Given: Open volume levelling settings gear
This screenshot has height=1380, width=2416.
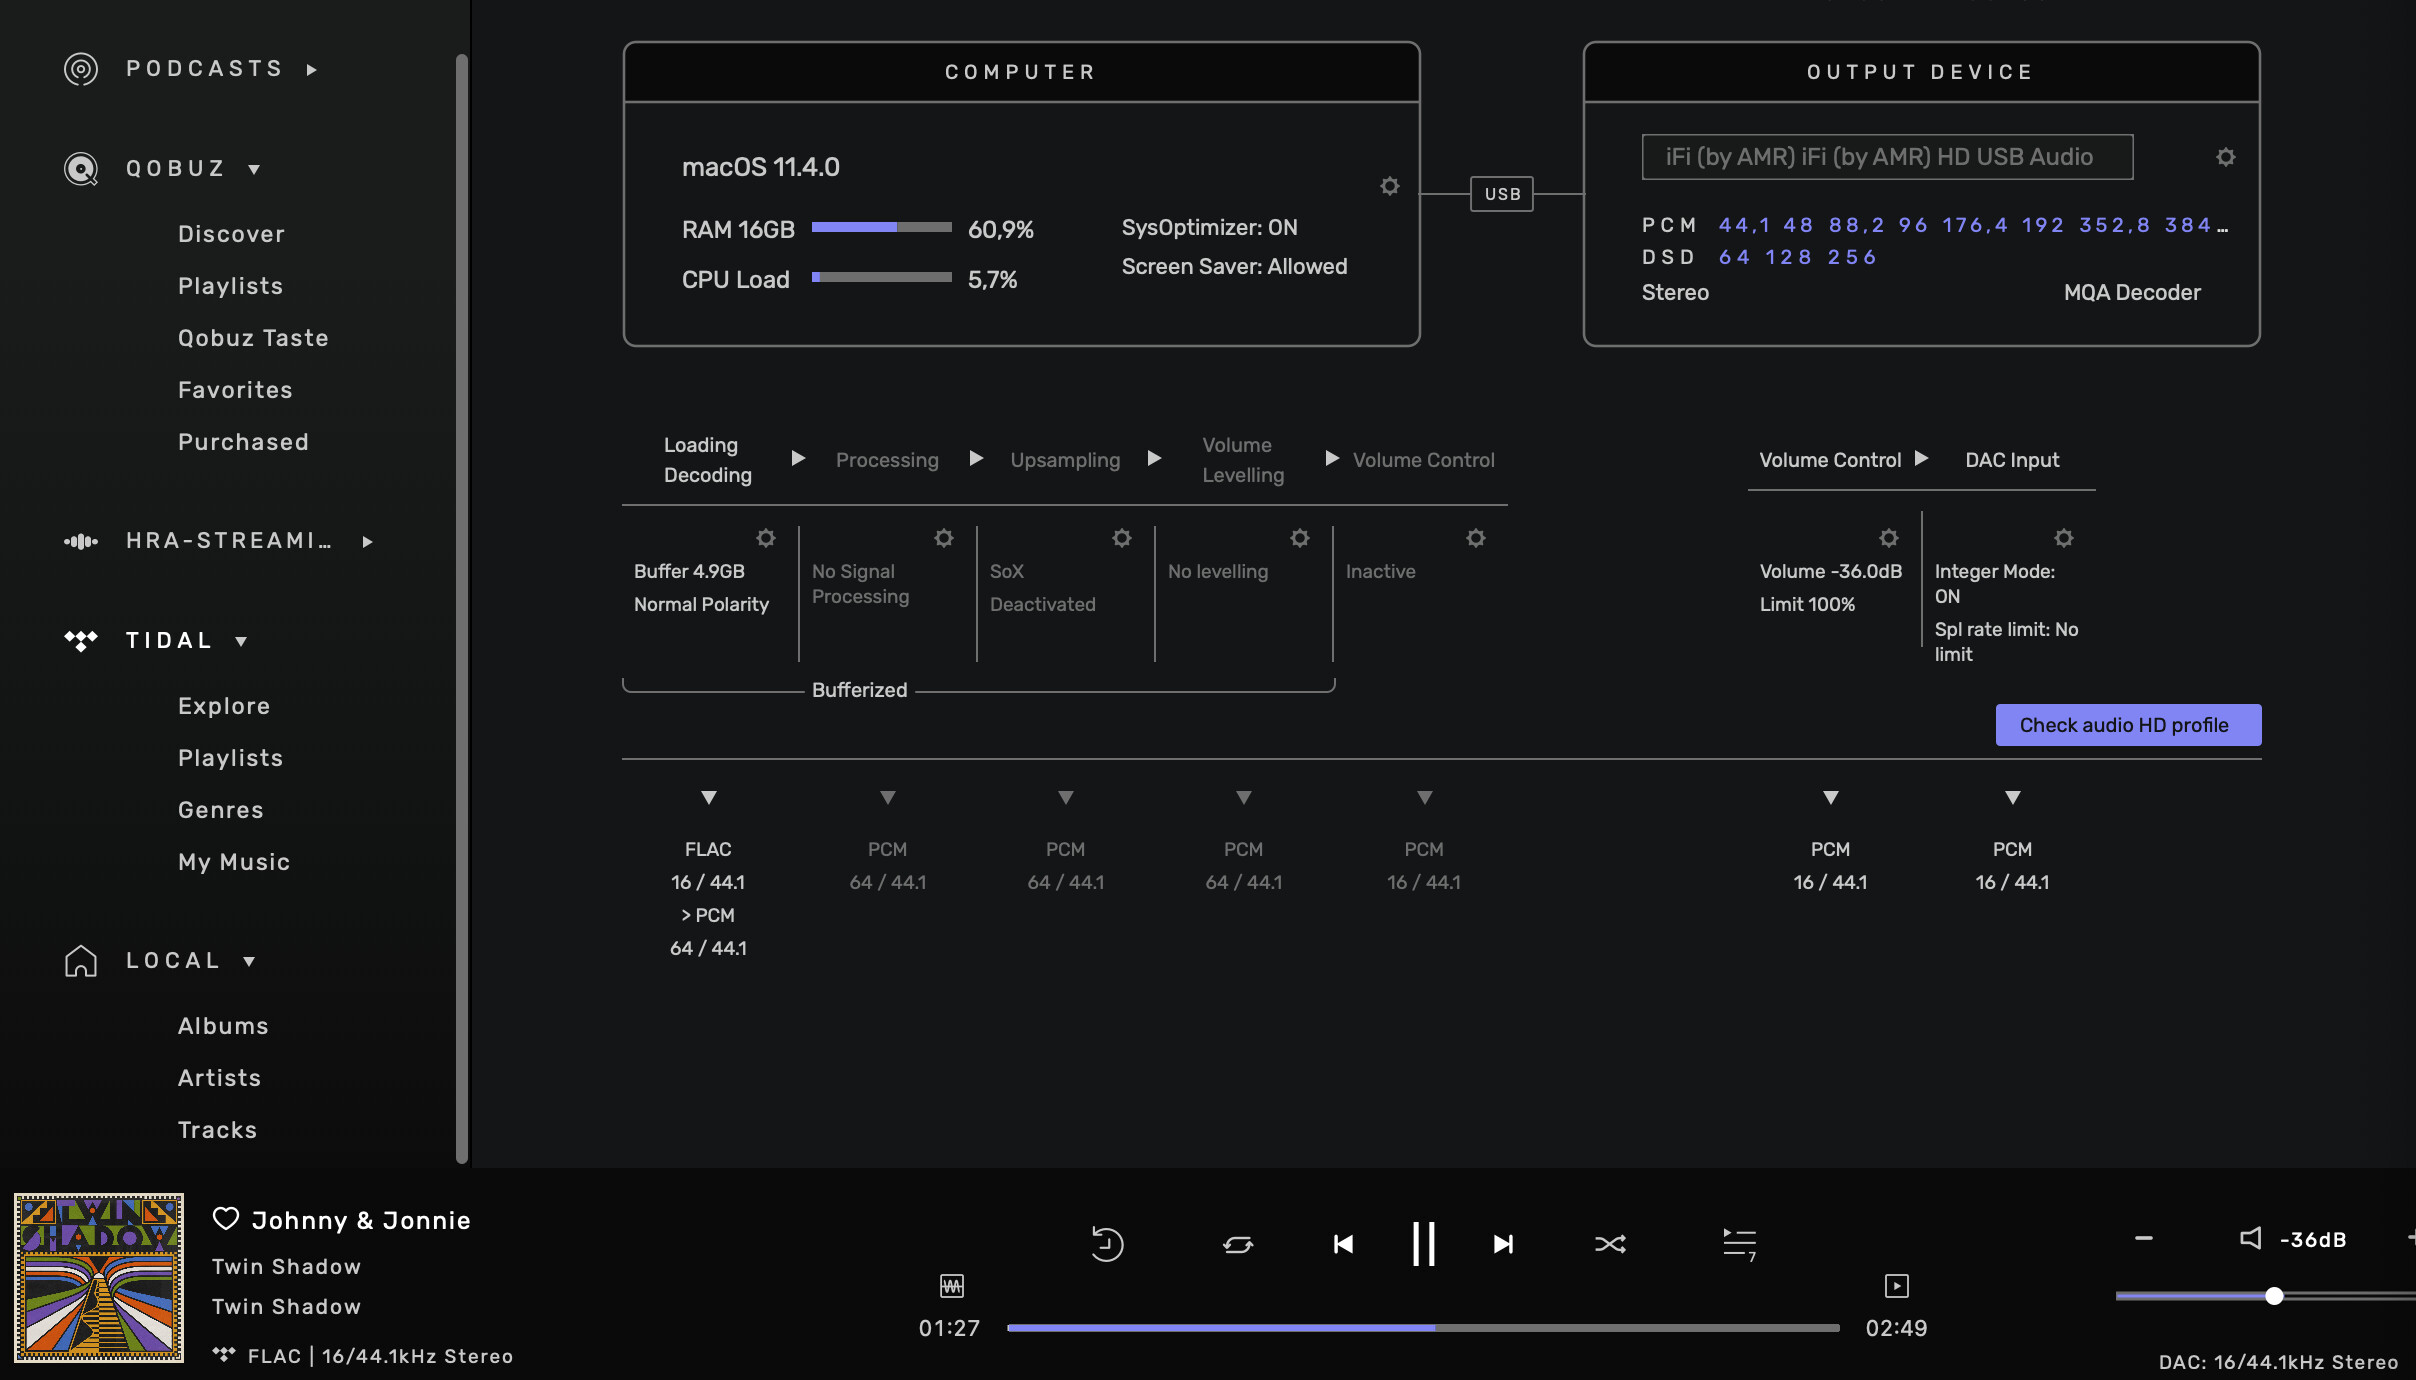Looking at the screenshot, I should pos(1300,538).
